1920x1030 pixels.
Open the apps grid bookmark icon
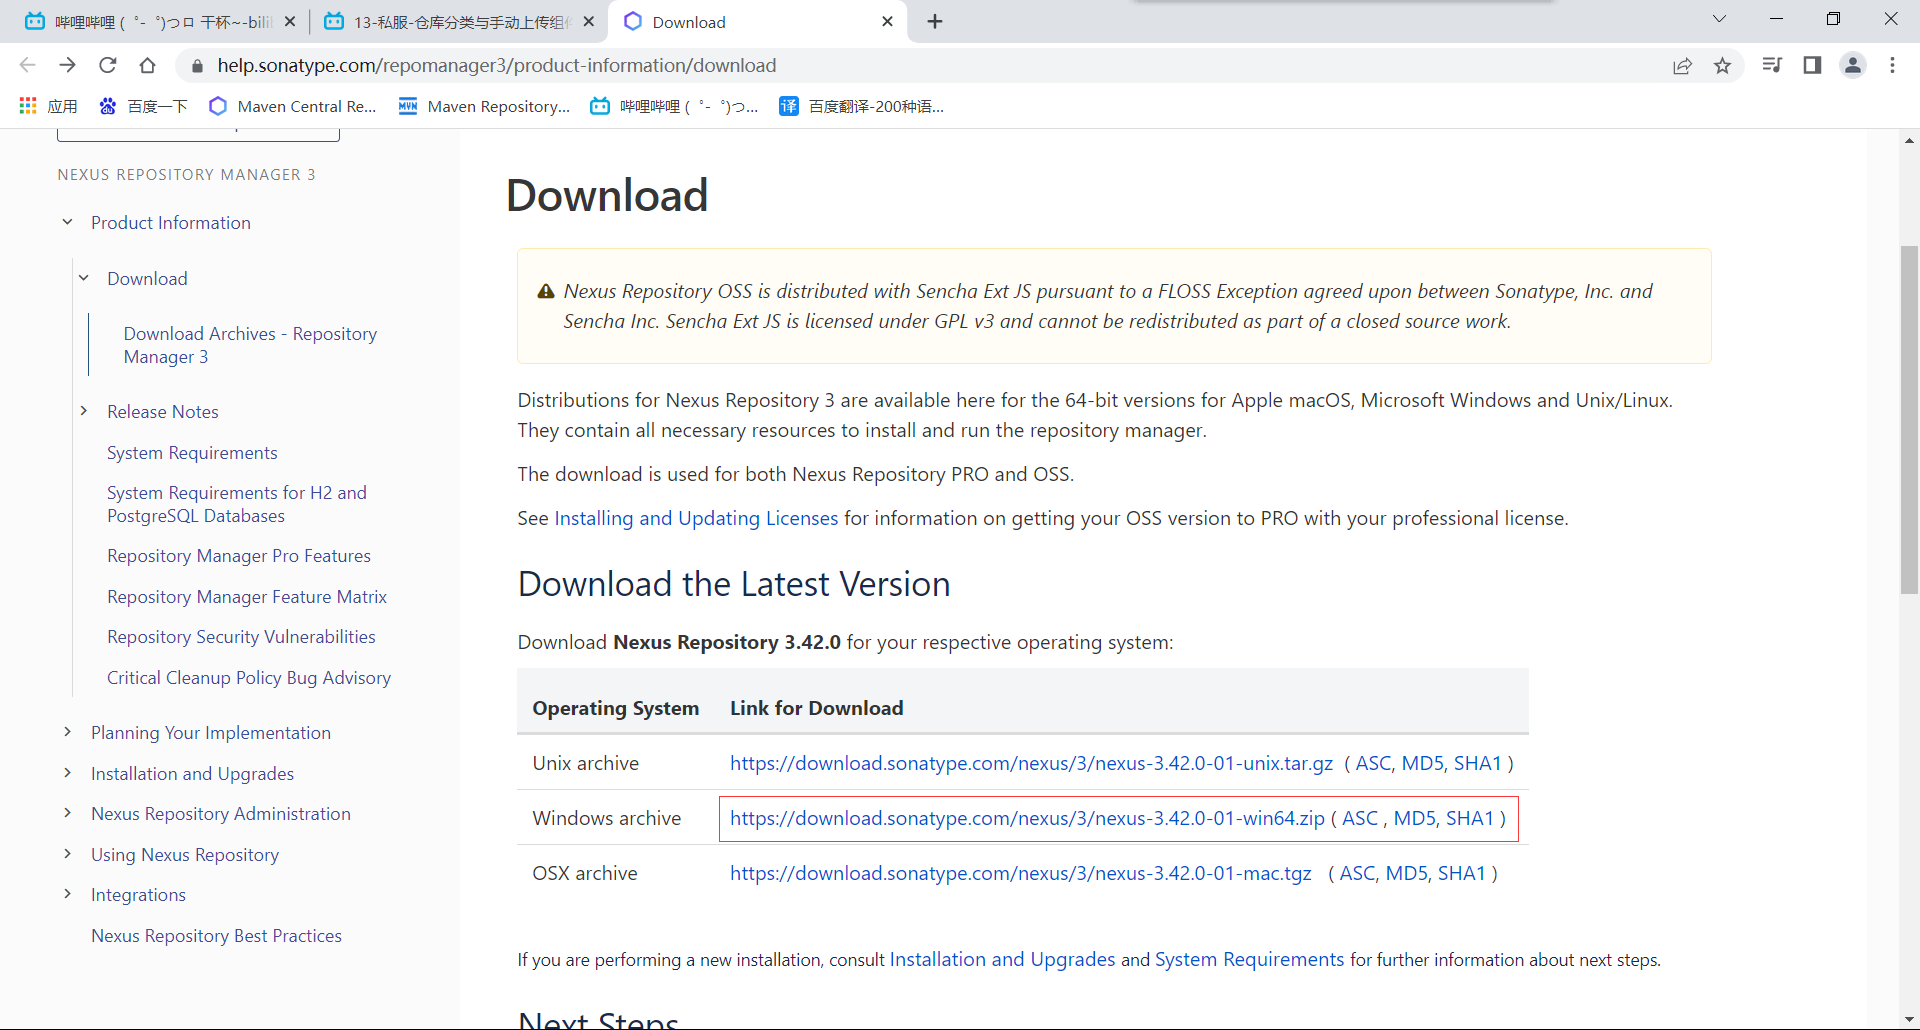click(x=28, y=106)
